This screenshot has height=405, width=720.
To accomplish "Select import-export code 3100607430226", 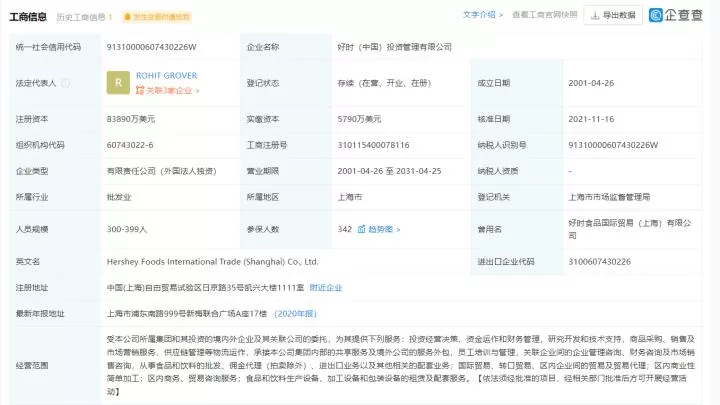I will [x=600, y=262].
